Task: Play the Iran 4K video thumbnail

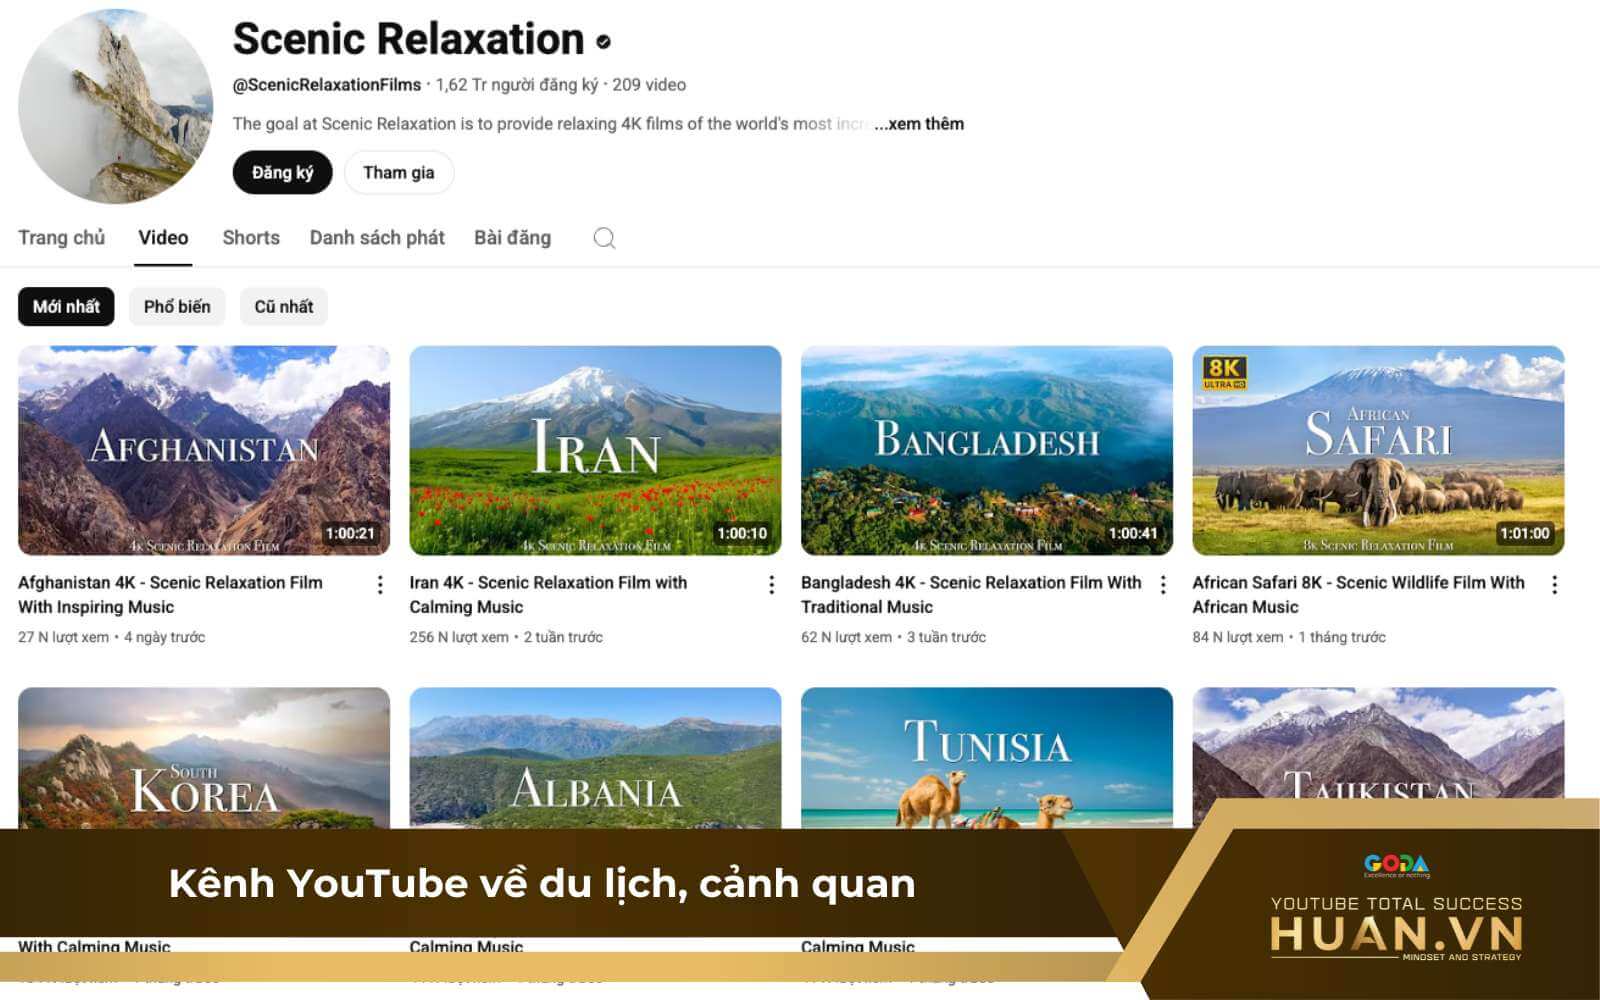Action: [x=595, y=450]
